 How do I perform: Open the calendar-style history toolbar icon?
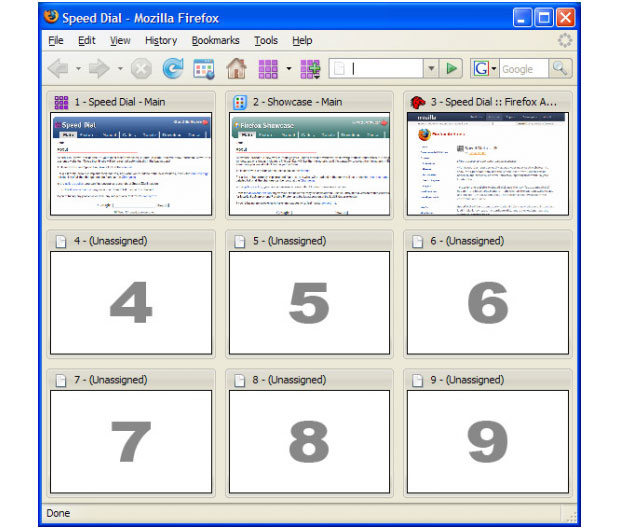204,69
